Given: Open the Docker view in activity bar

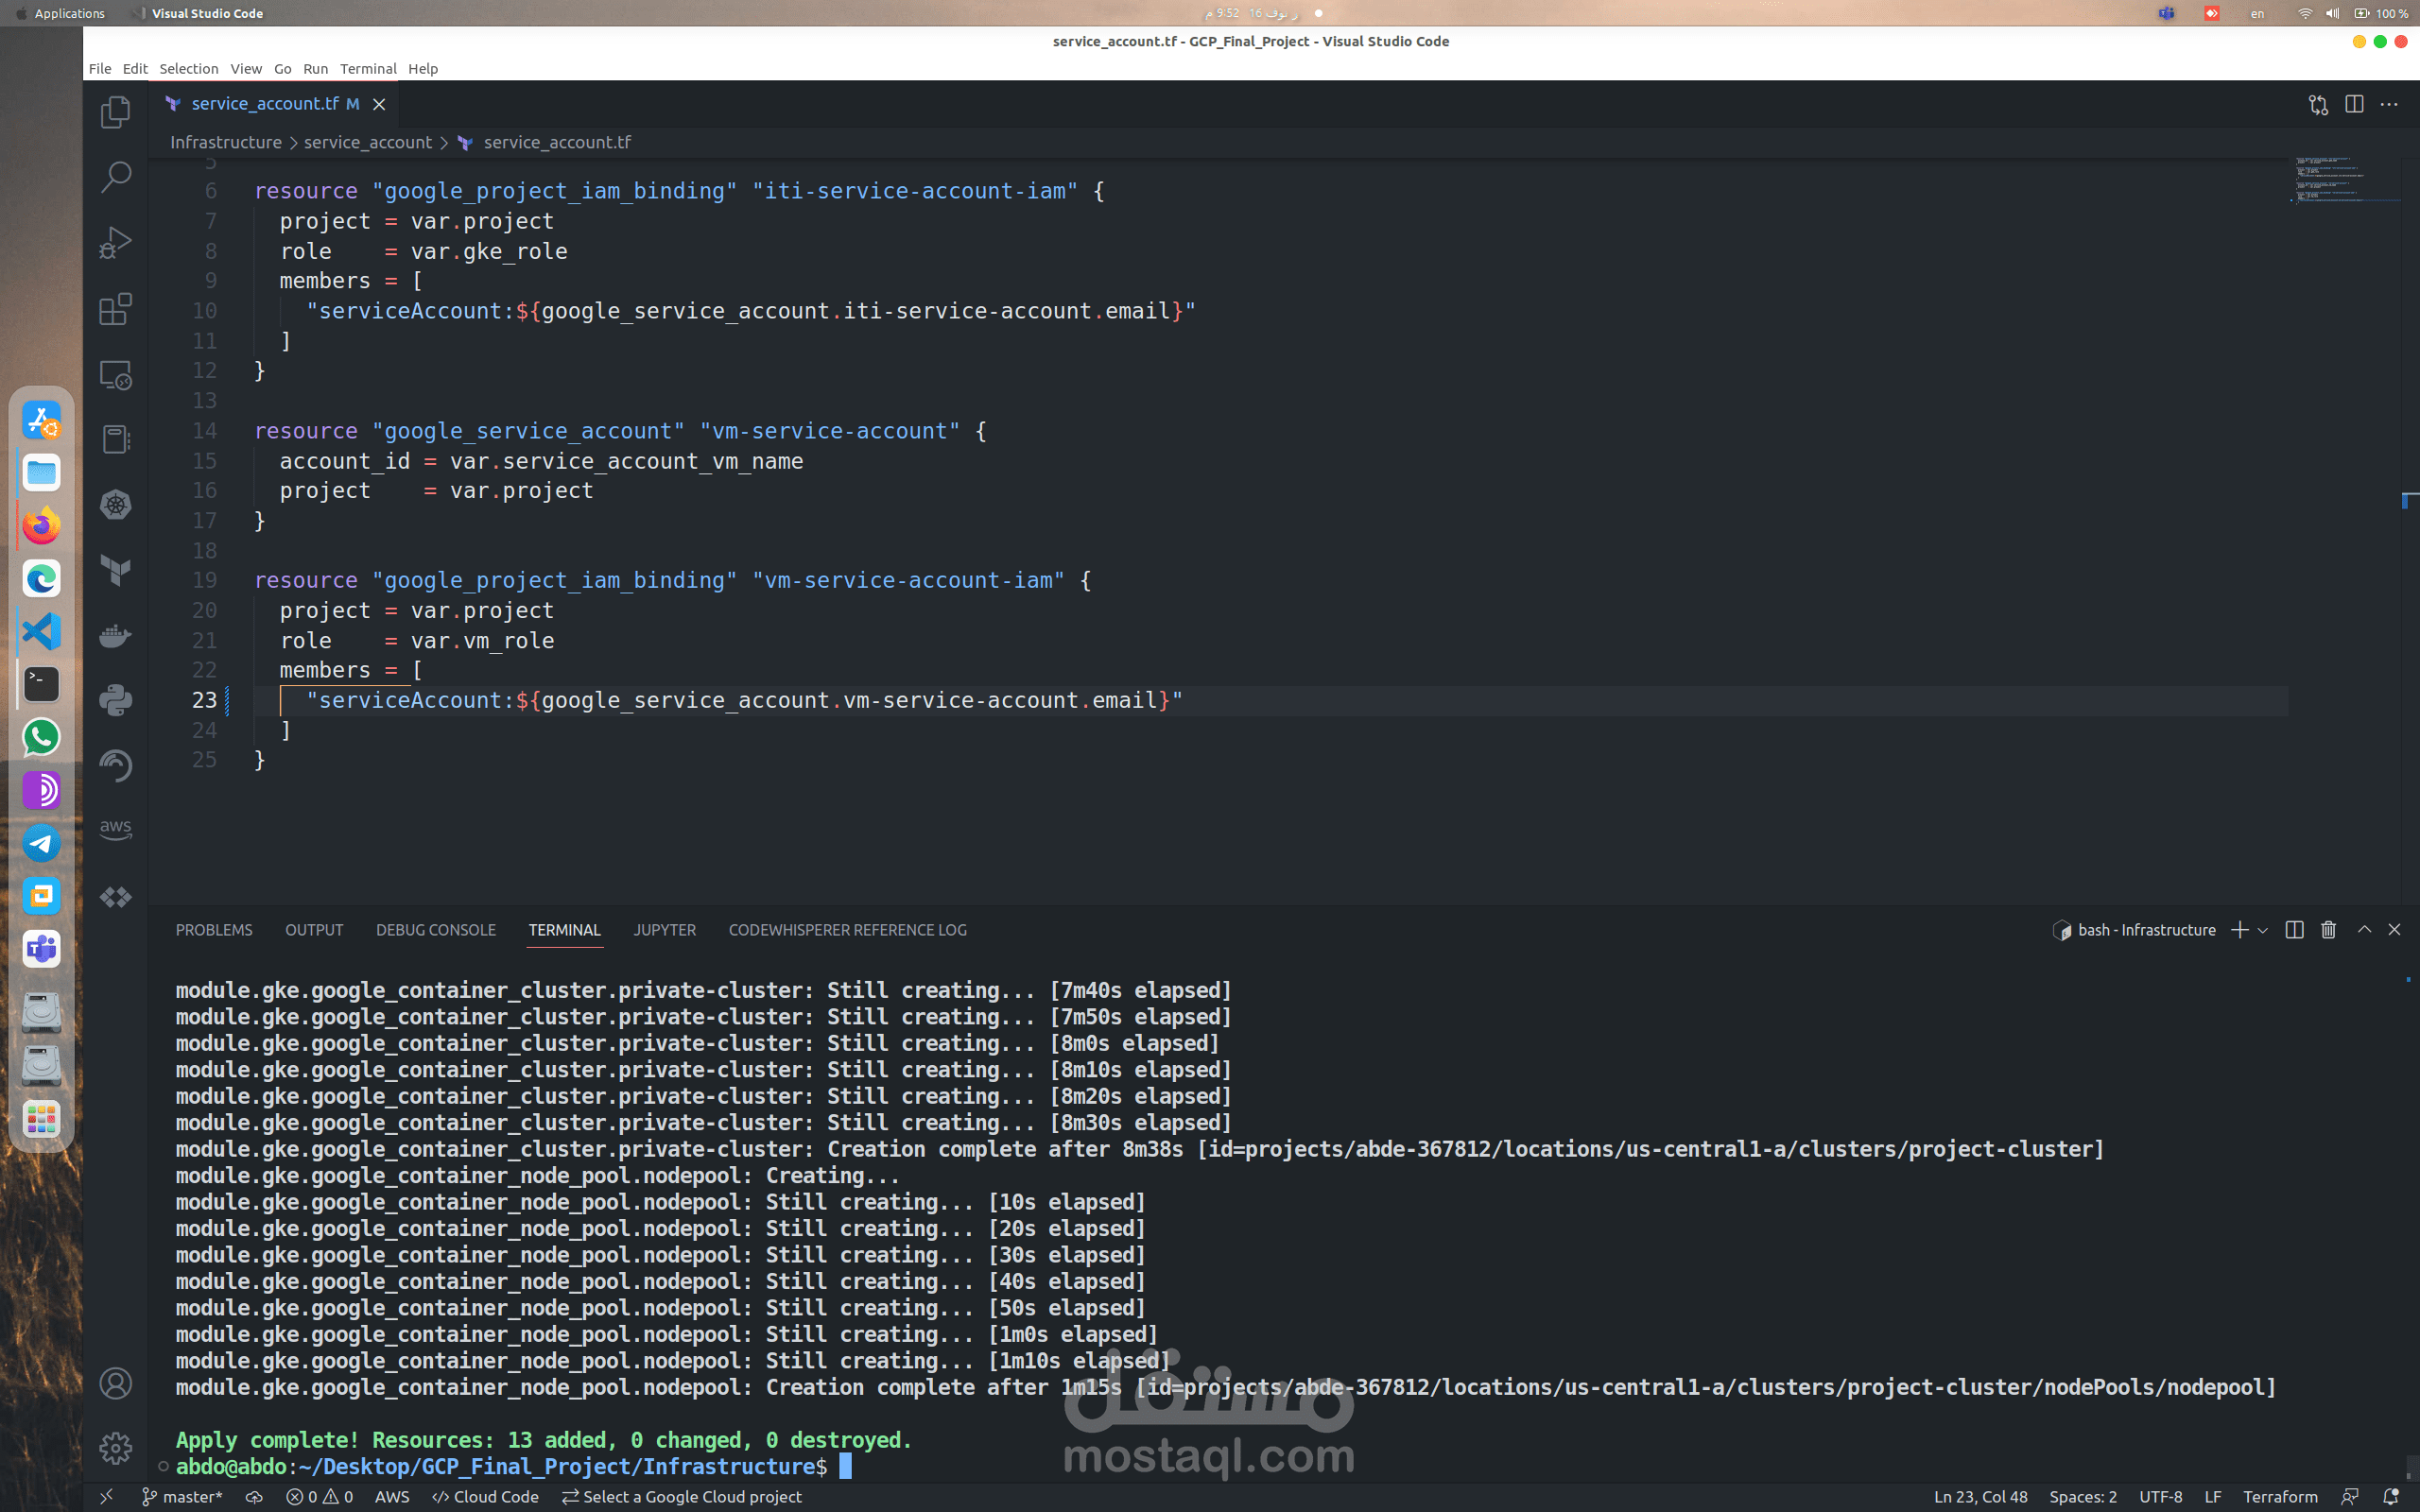Looking at the screenshot, I should coord(115,636).
